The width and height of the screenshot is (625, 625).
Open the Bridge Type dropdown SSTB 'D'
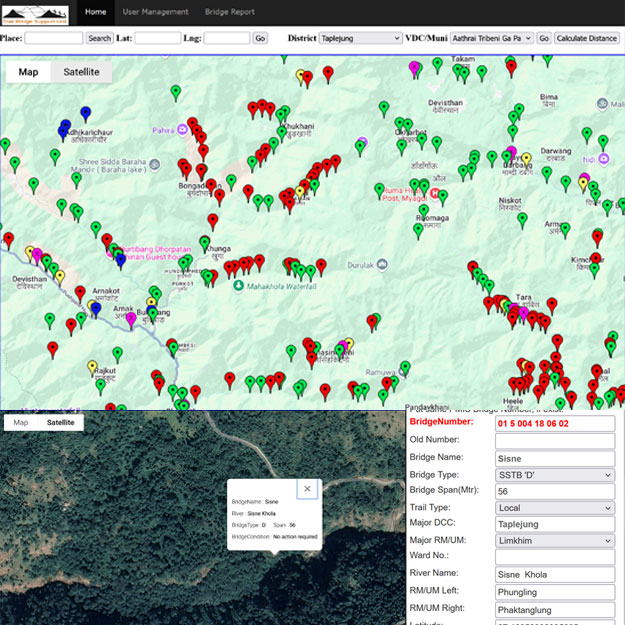coord(555,475)
